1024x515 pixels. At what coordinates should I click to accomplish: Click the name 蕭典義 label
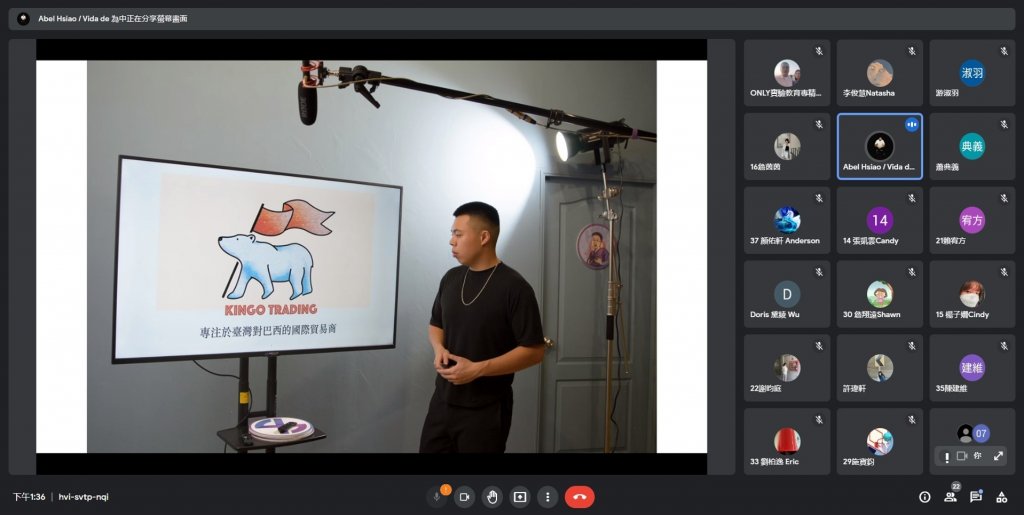point(947,167)
